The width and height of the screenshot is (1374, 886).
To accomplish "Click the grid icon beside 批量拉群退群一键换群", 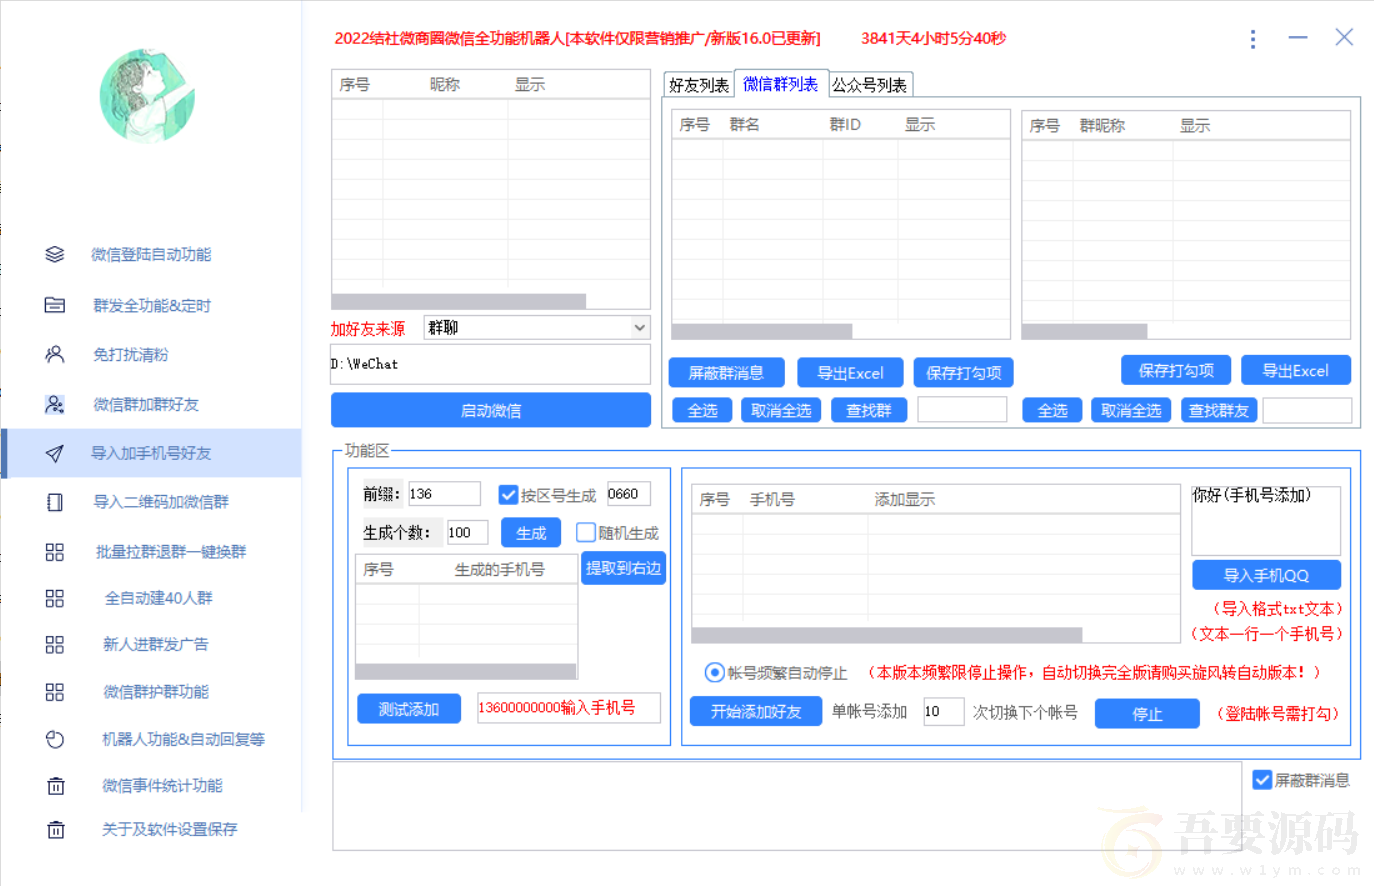I will pyautogui.click(x=55, y=552).
